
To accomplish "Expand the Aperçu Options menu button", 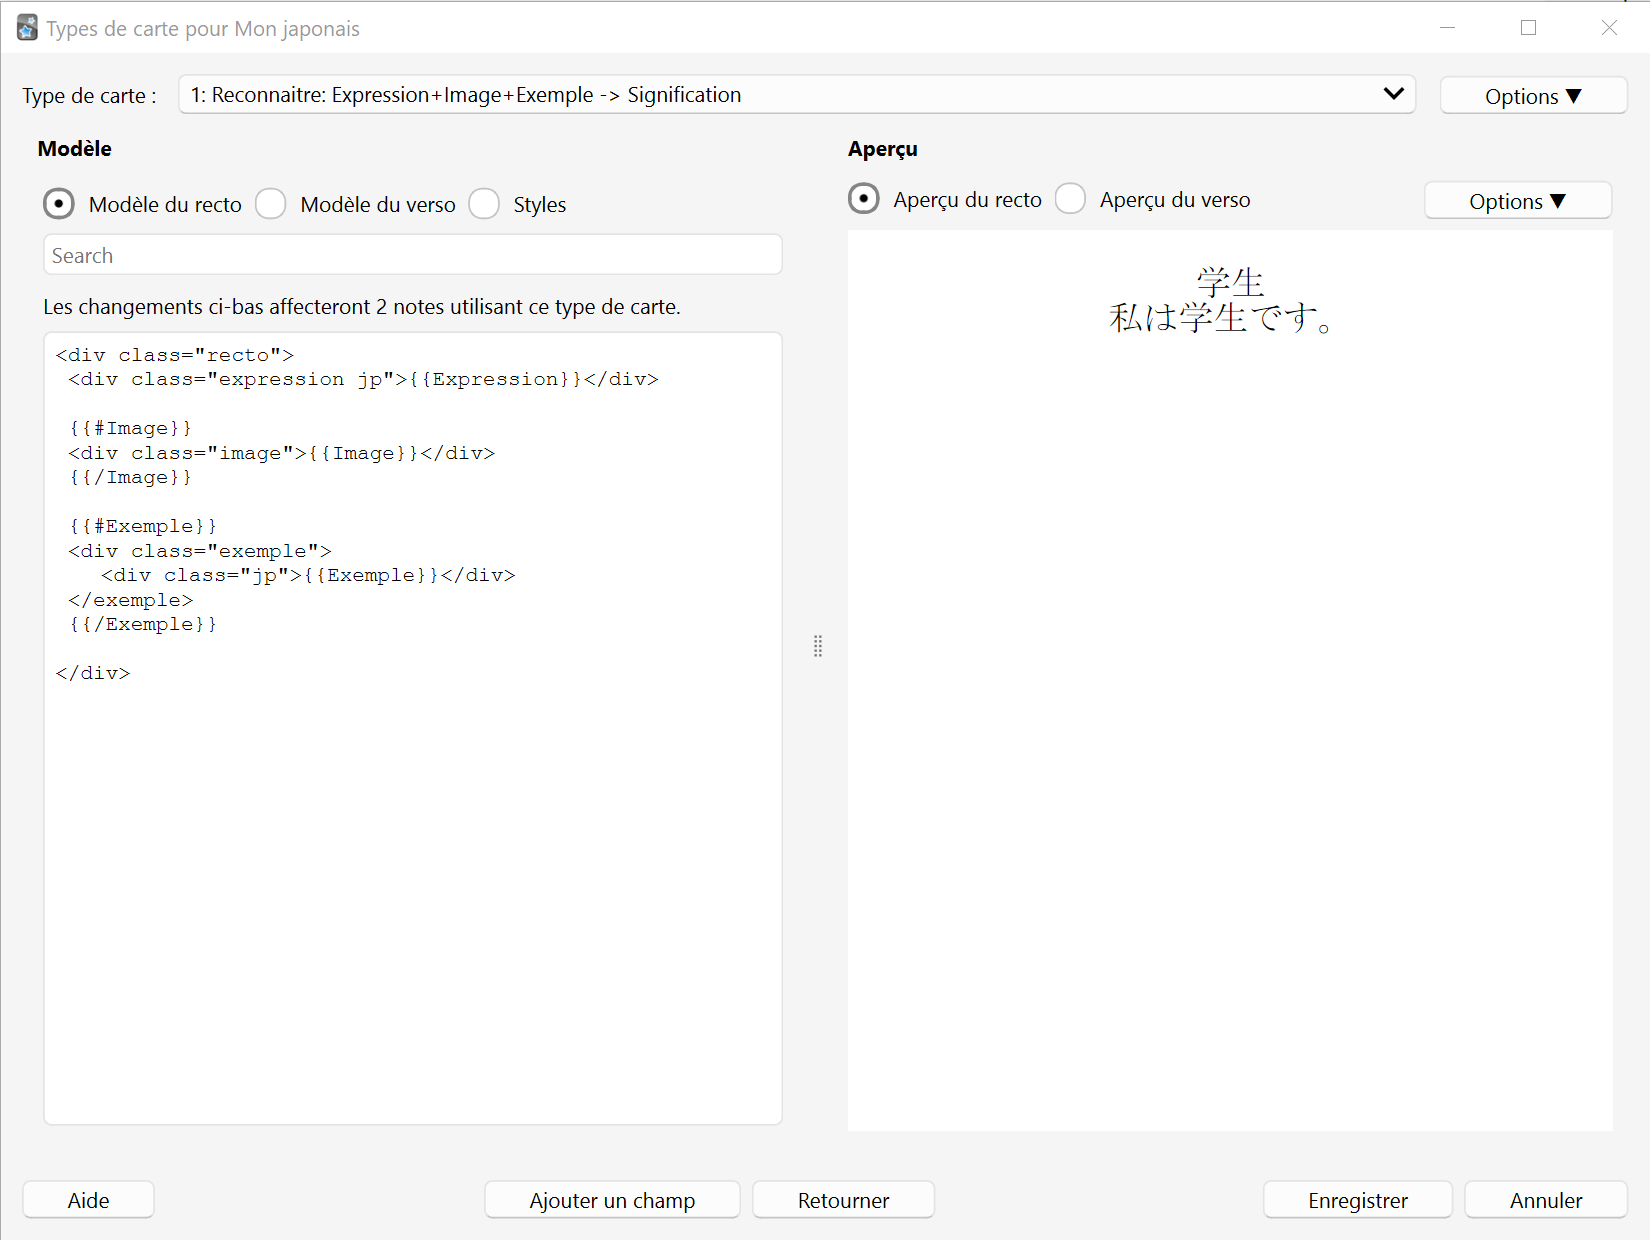I will (x=1517, y=201).
